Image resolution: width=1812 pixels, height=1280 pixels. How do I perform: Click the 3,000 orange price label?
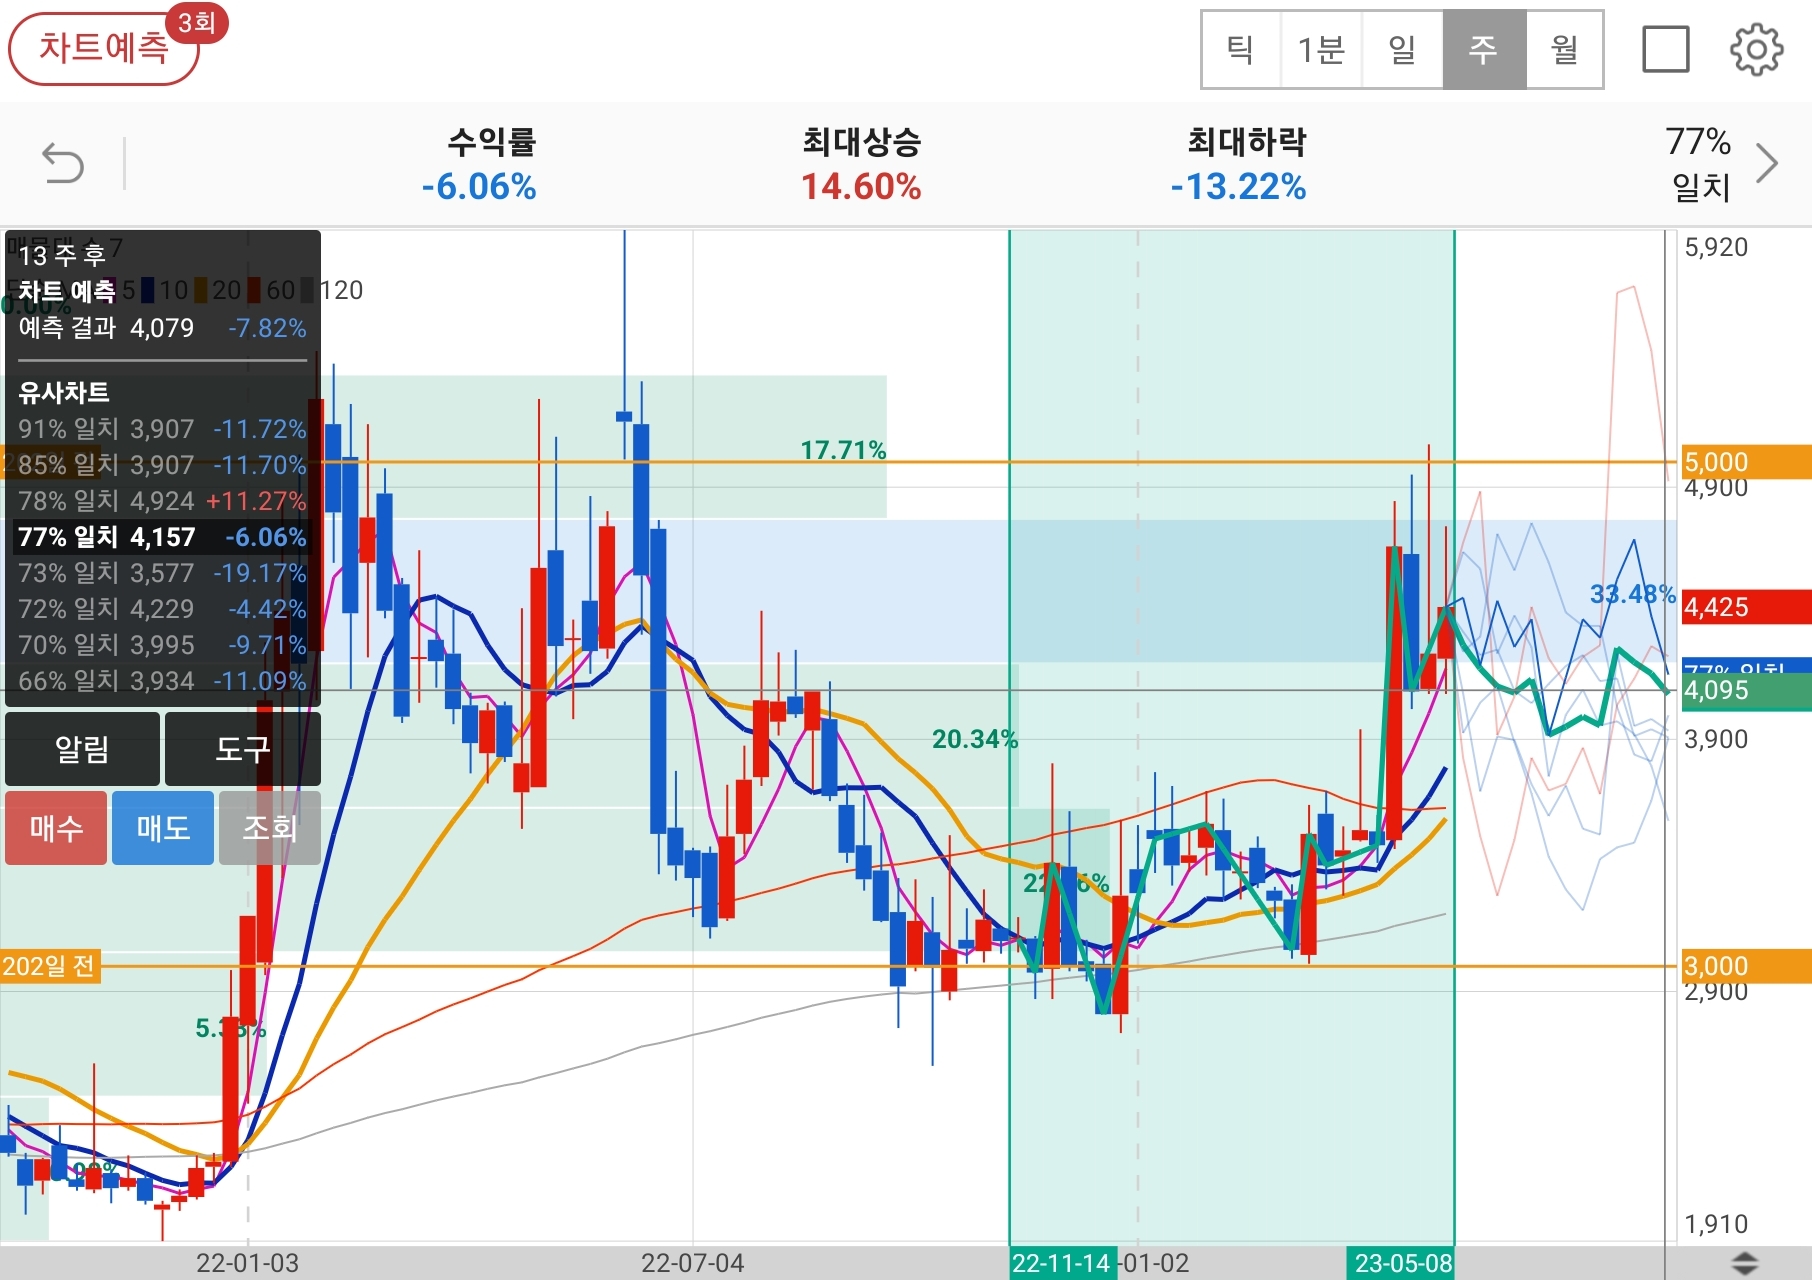1745,966
